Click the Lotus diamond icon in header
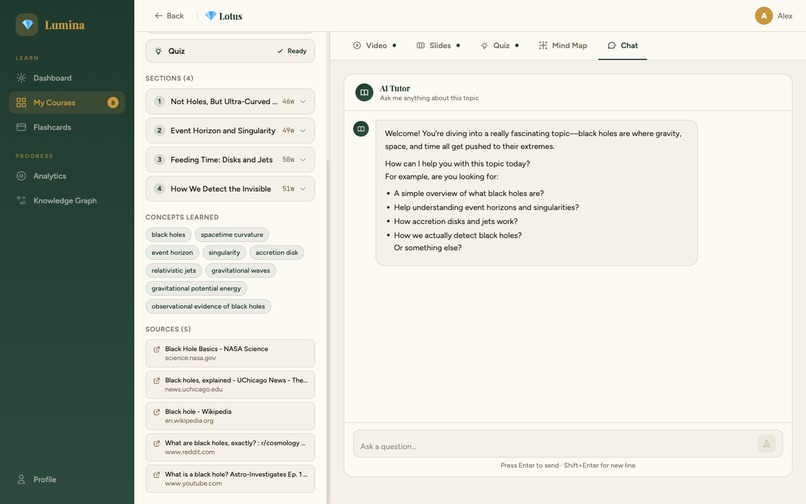 [x=210, y=16]
